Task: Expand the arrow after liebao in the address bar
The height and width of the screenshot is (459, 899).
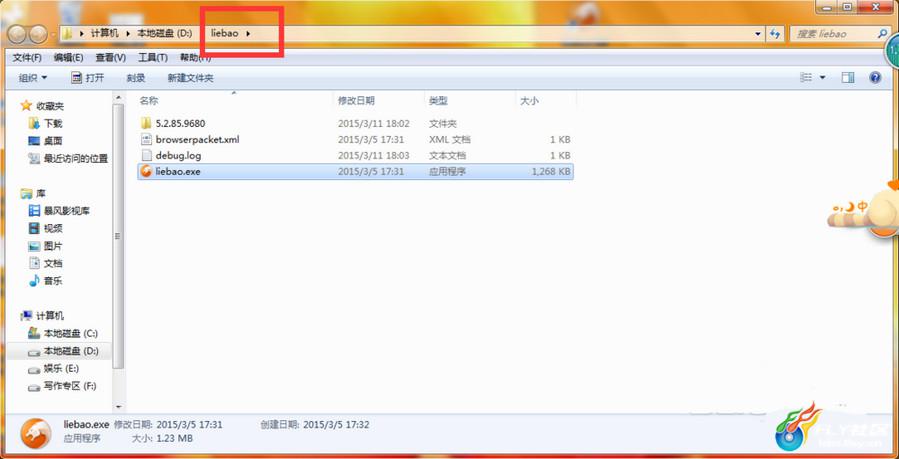Action: [x=248, y=34]
